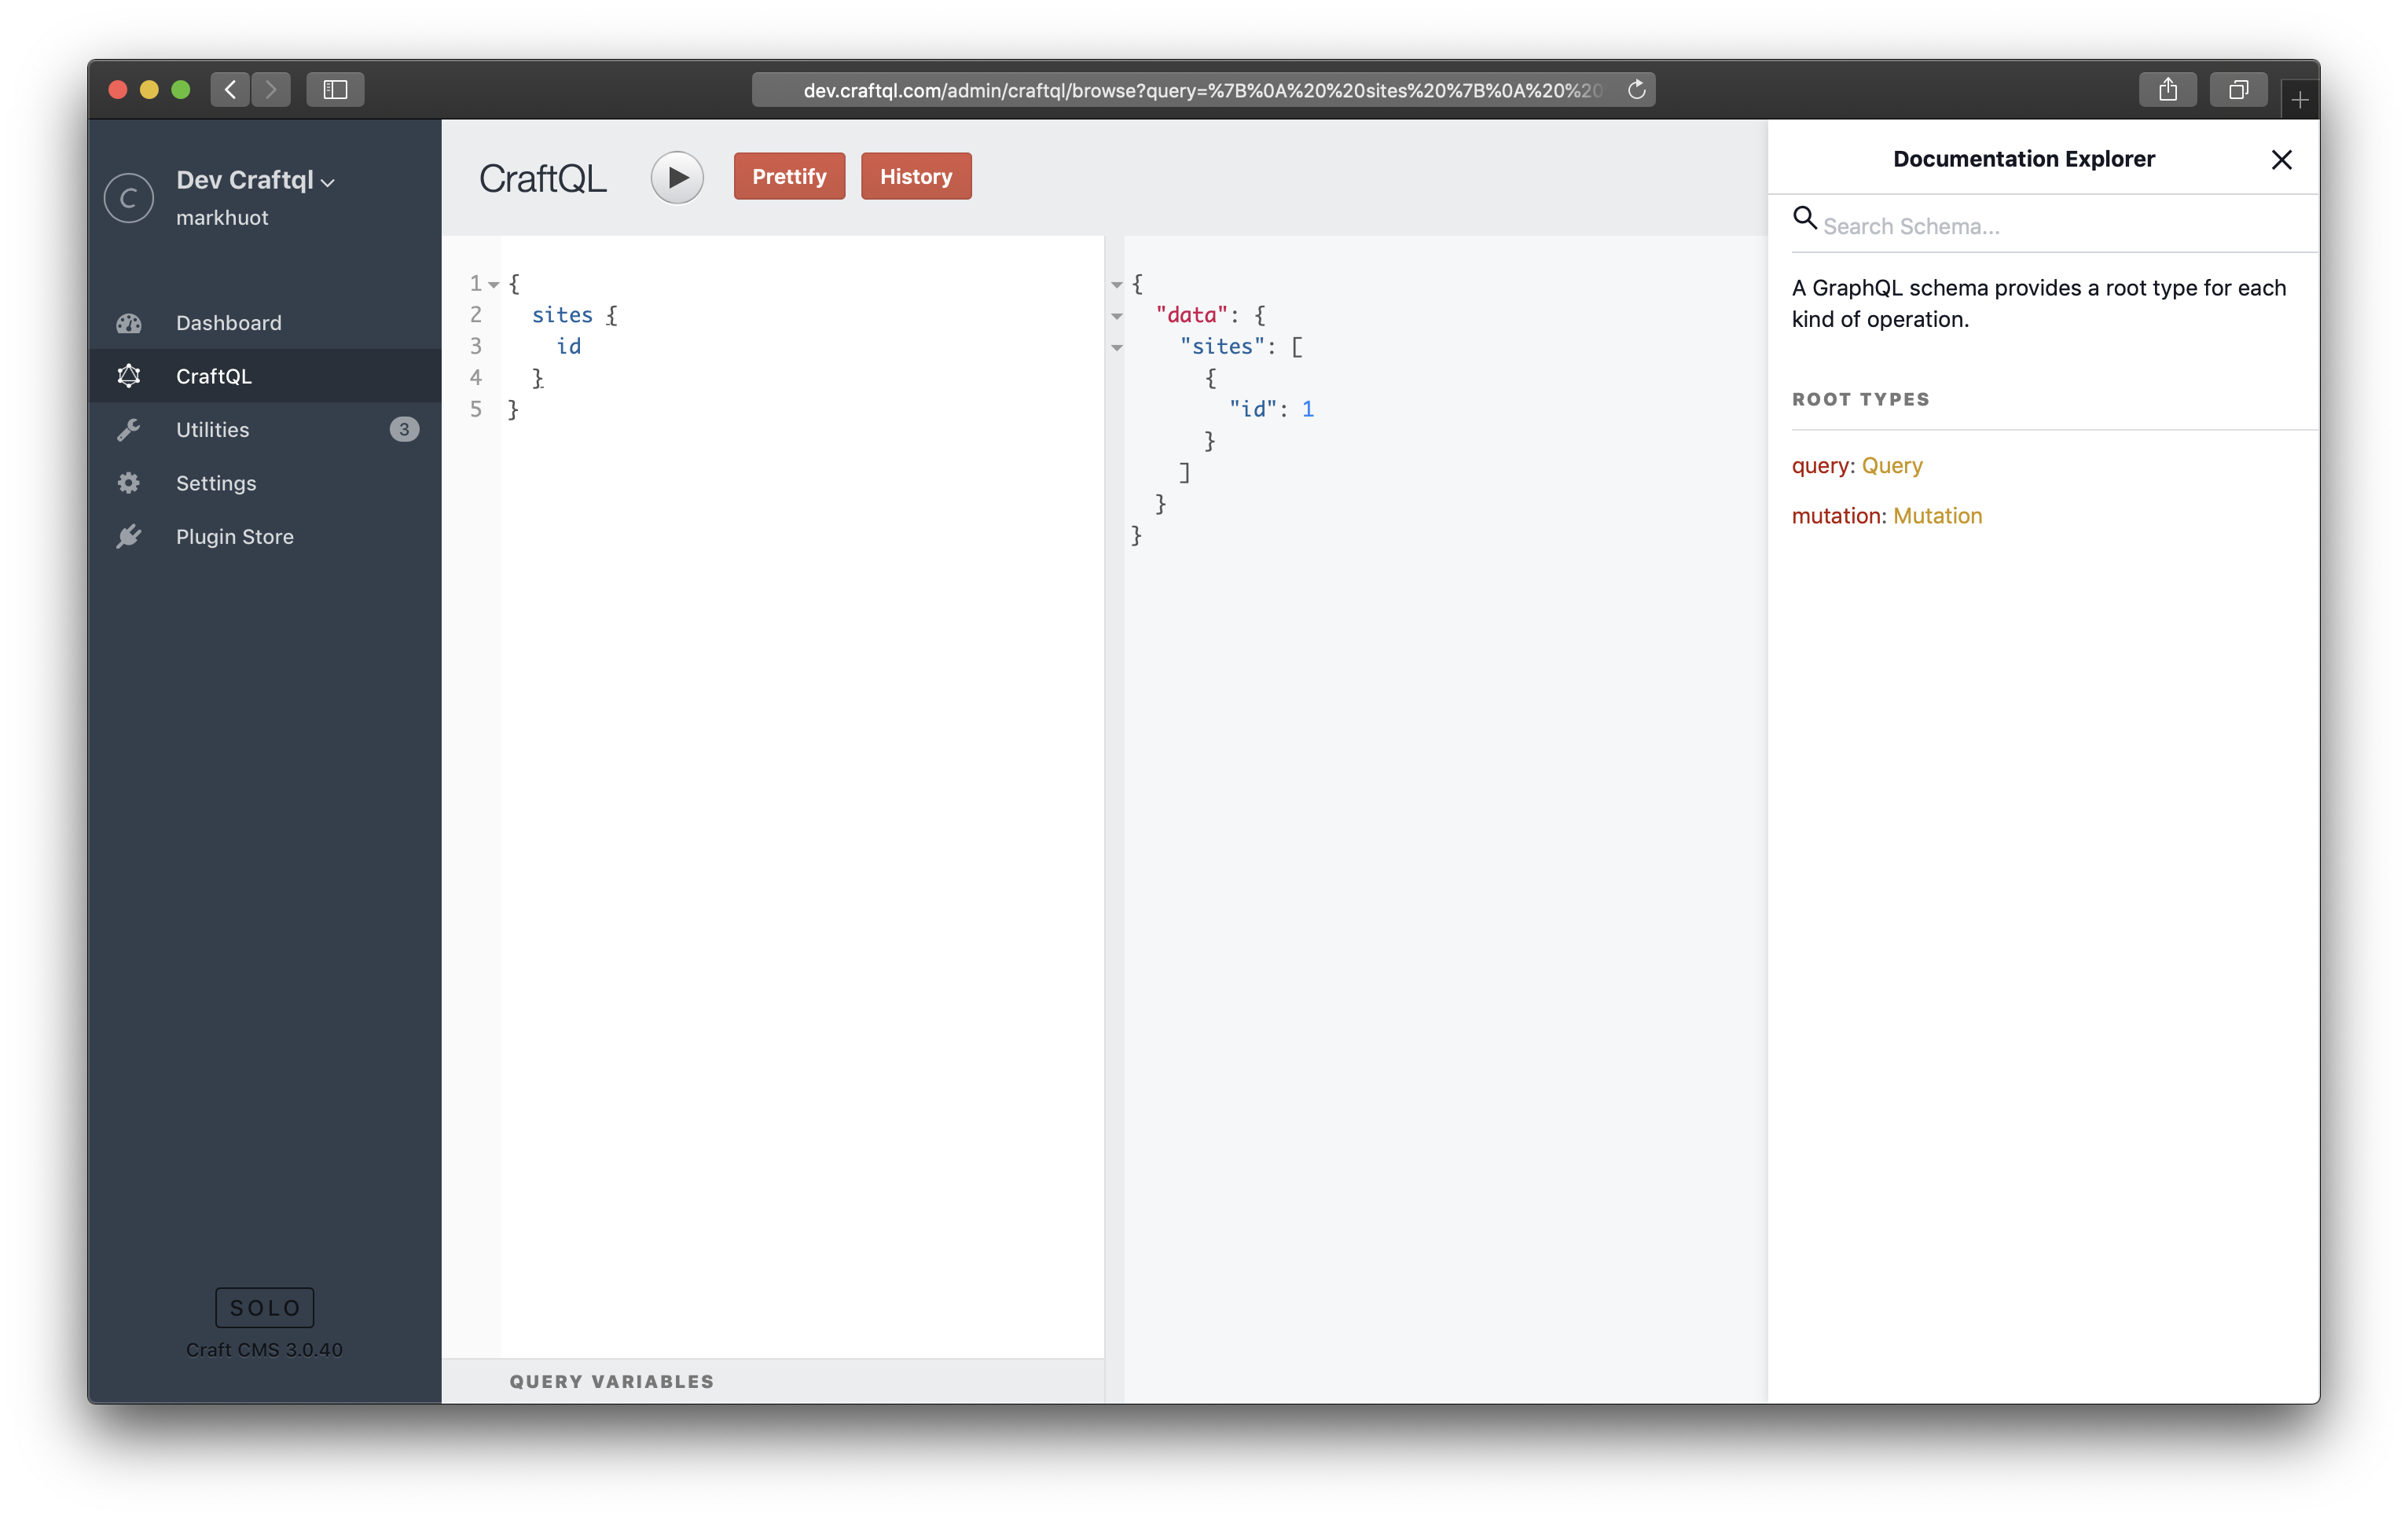Reload the page with the refresh icon

click(x=1636, y=90)
